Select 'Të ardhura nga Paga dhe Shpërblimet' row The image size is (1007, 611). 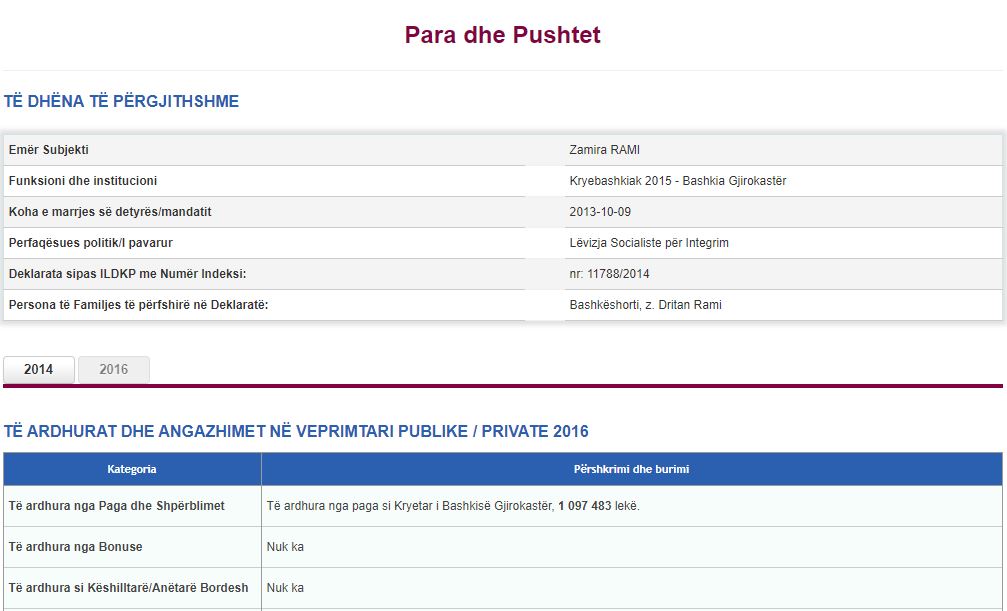coord(116,506)
